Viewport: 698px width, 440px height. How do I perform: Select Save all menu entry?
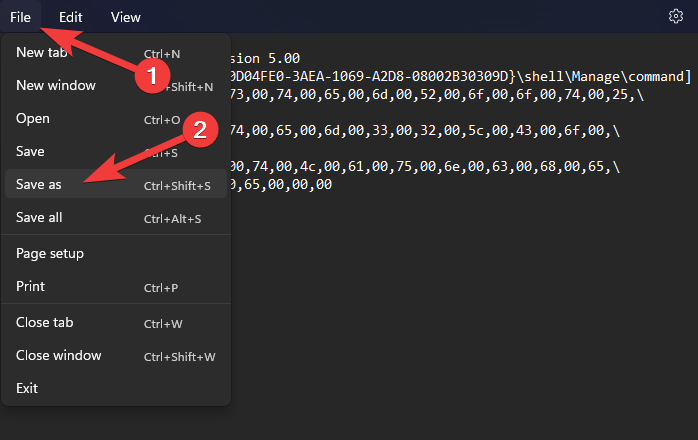point(39,217)
